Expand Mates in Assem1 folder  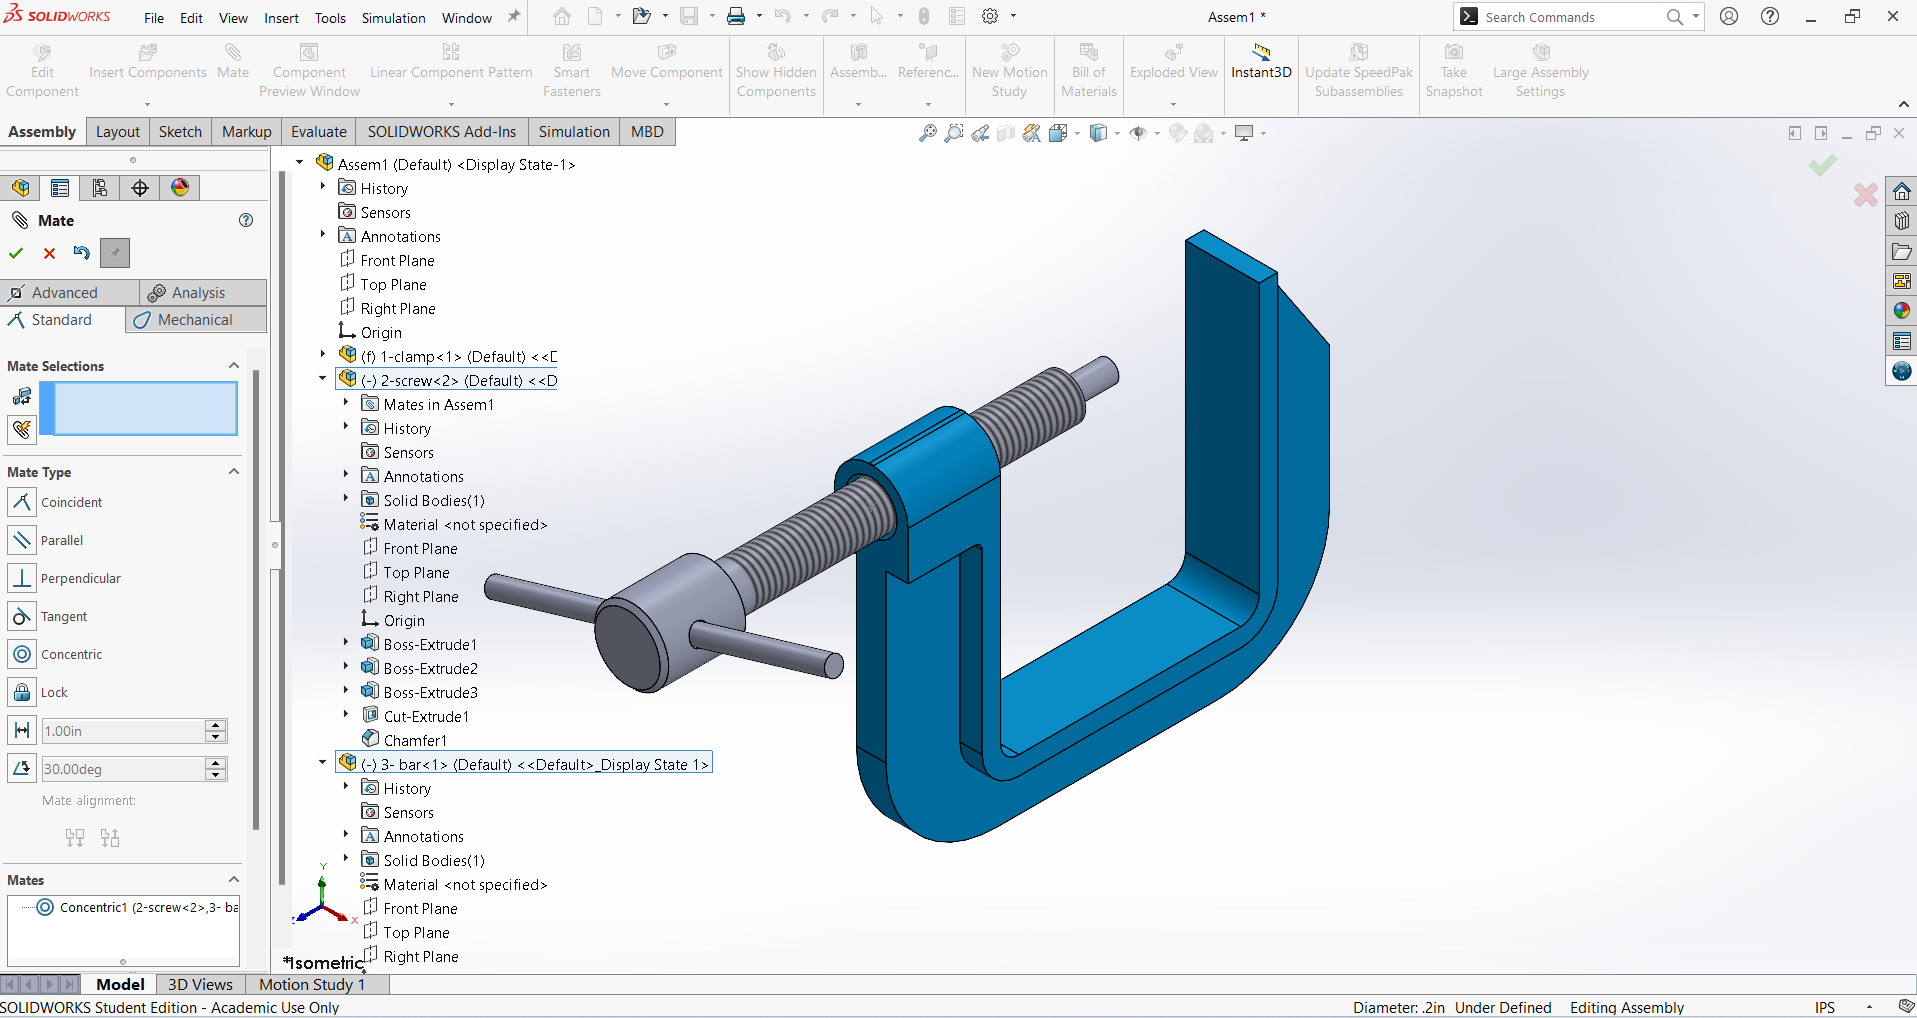346,402
